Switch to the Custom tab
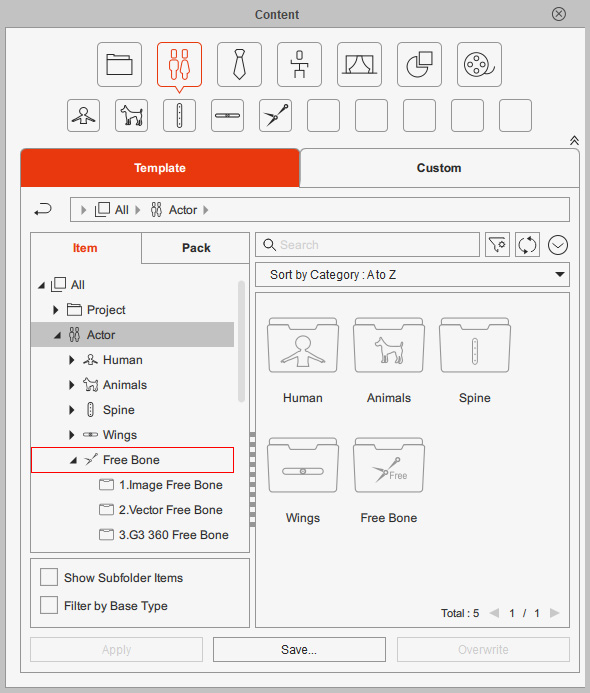This screenshot has height=693, width=590. (439, 168)
